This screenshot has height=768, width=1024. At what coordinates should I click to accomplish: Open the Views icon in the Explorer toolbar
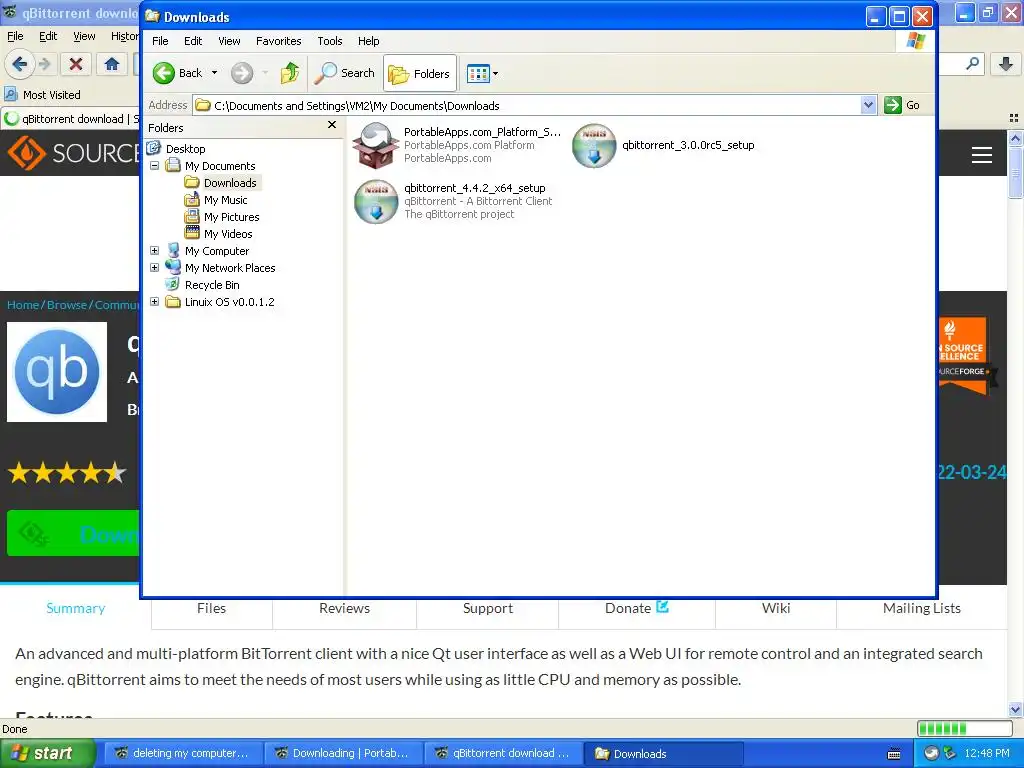478,74
